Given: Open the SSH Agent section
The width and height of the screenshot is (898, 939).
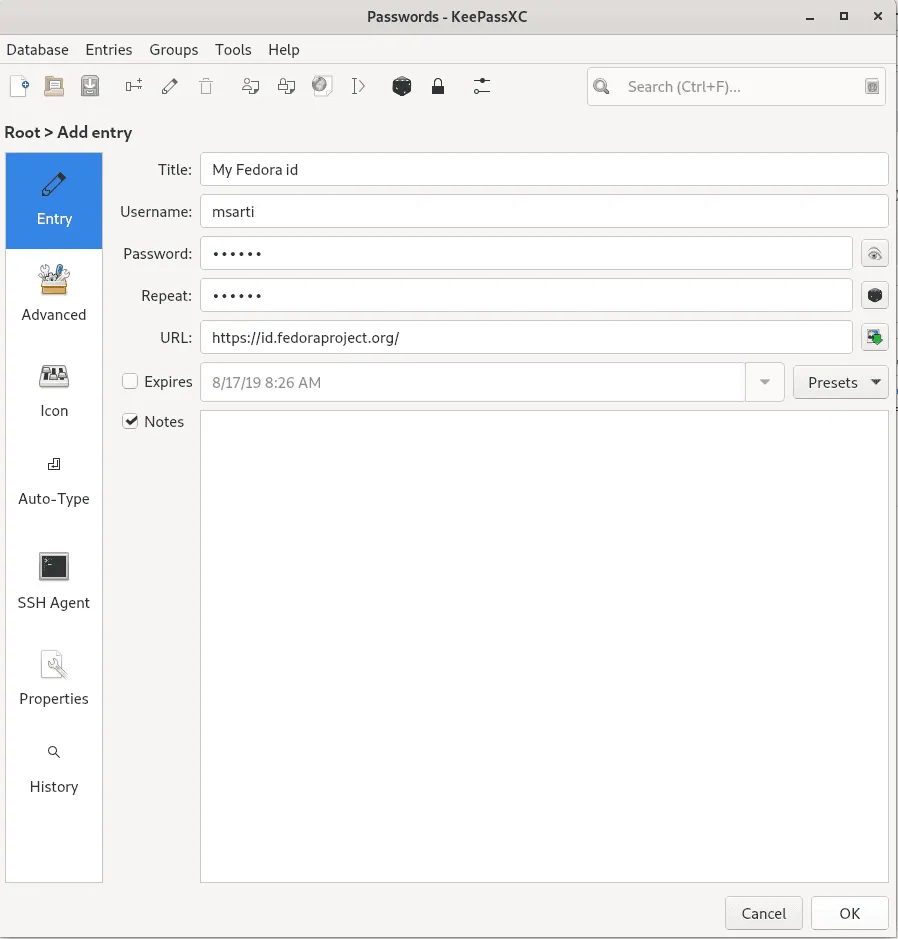Looking at the screenshot, I should pyautogui.click(x=54, y=582).
